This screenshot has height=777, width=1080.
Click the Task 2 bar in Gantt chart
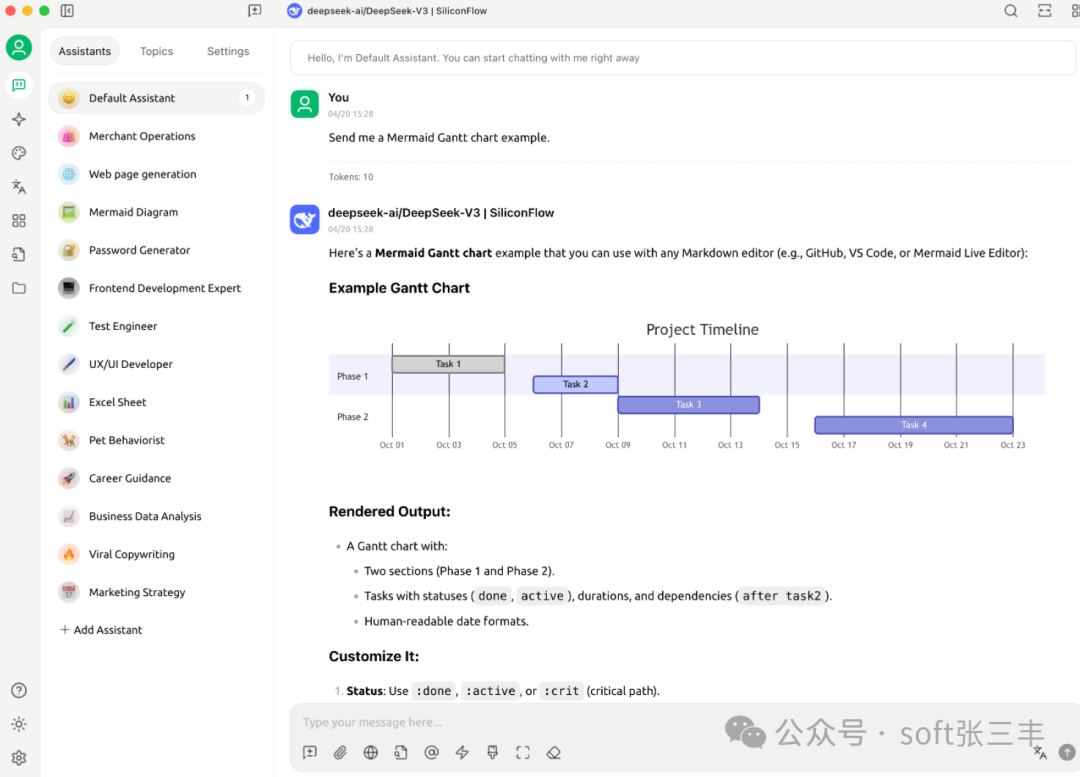click(x=575, y=384)
